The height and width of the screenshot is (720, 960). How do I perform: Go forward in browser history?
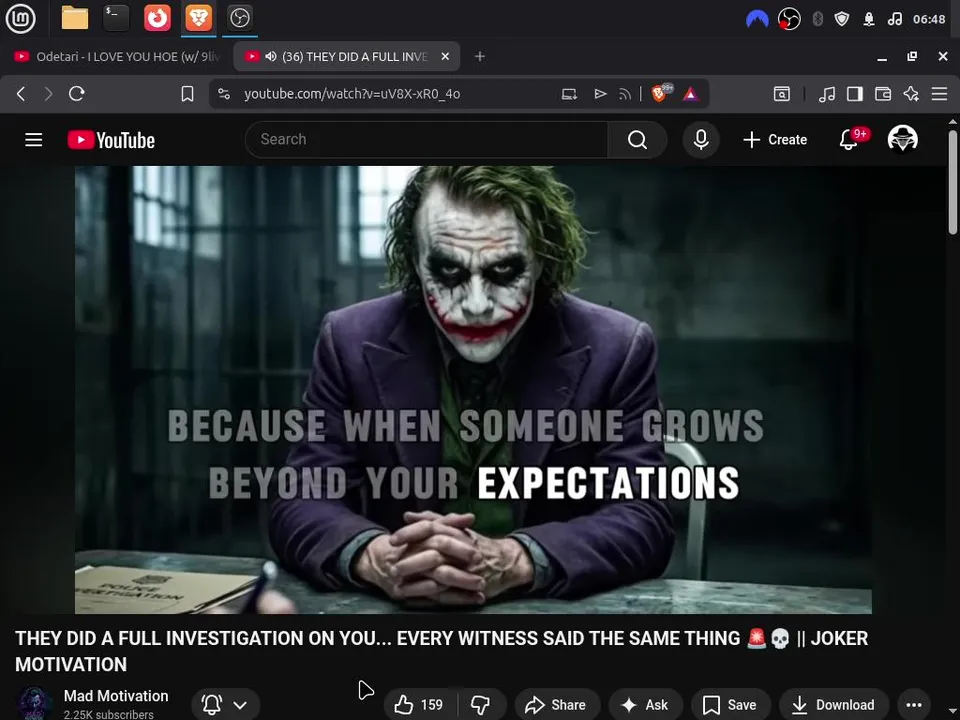(48, 94)
